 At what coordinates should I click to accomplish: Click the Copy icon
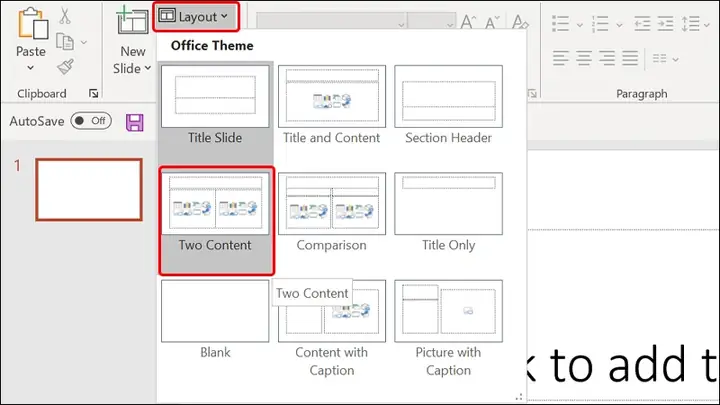click(x=65, y=42)
